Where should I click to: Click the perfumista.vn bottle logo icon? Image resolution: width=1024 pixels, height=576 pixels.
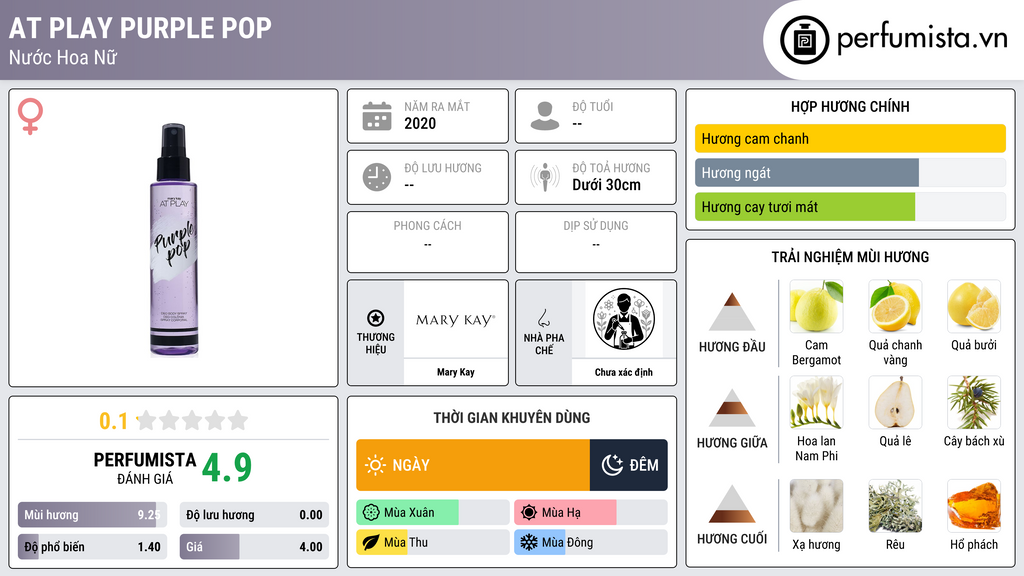tap(805, 40)
